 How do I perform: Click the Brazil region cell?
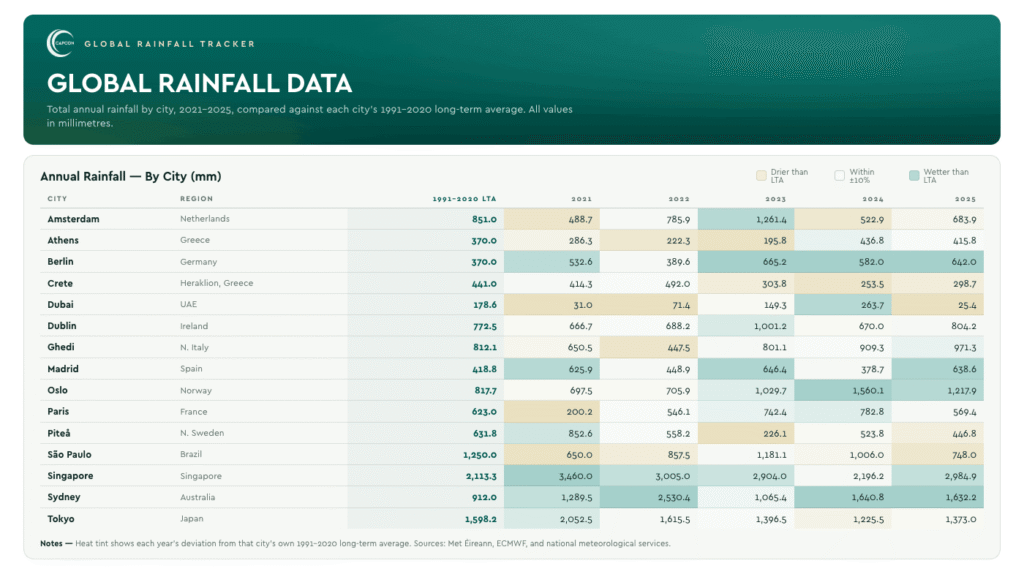click(191, 454)
